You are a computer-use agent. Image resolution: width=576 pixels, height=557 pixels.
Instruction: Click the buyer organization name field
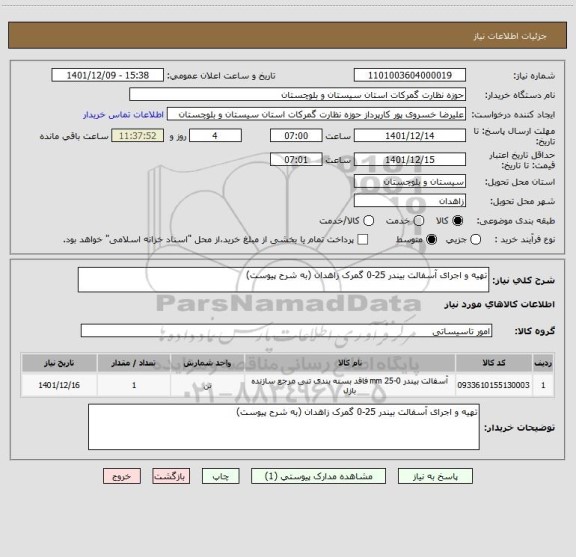(298, 95)
